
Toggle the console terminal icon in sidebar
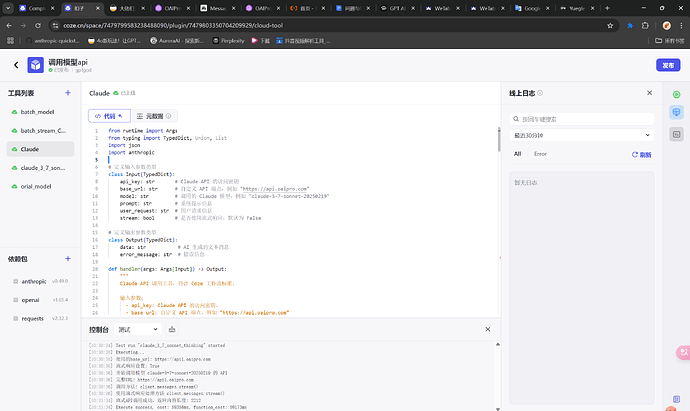676,134
